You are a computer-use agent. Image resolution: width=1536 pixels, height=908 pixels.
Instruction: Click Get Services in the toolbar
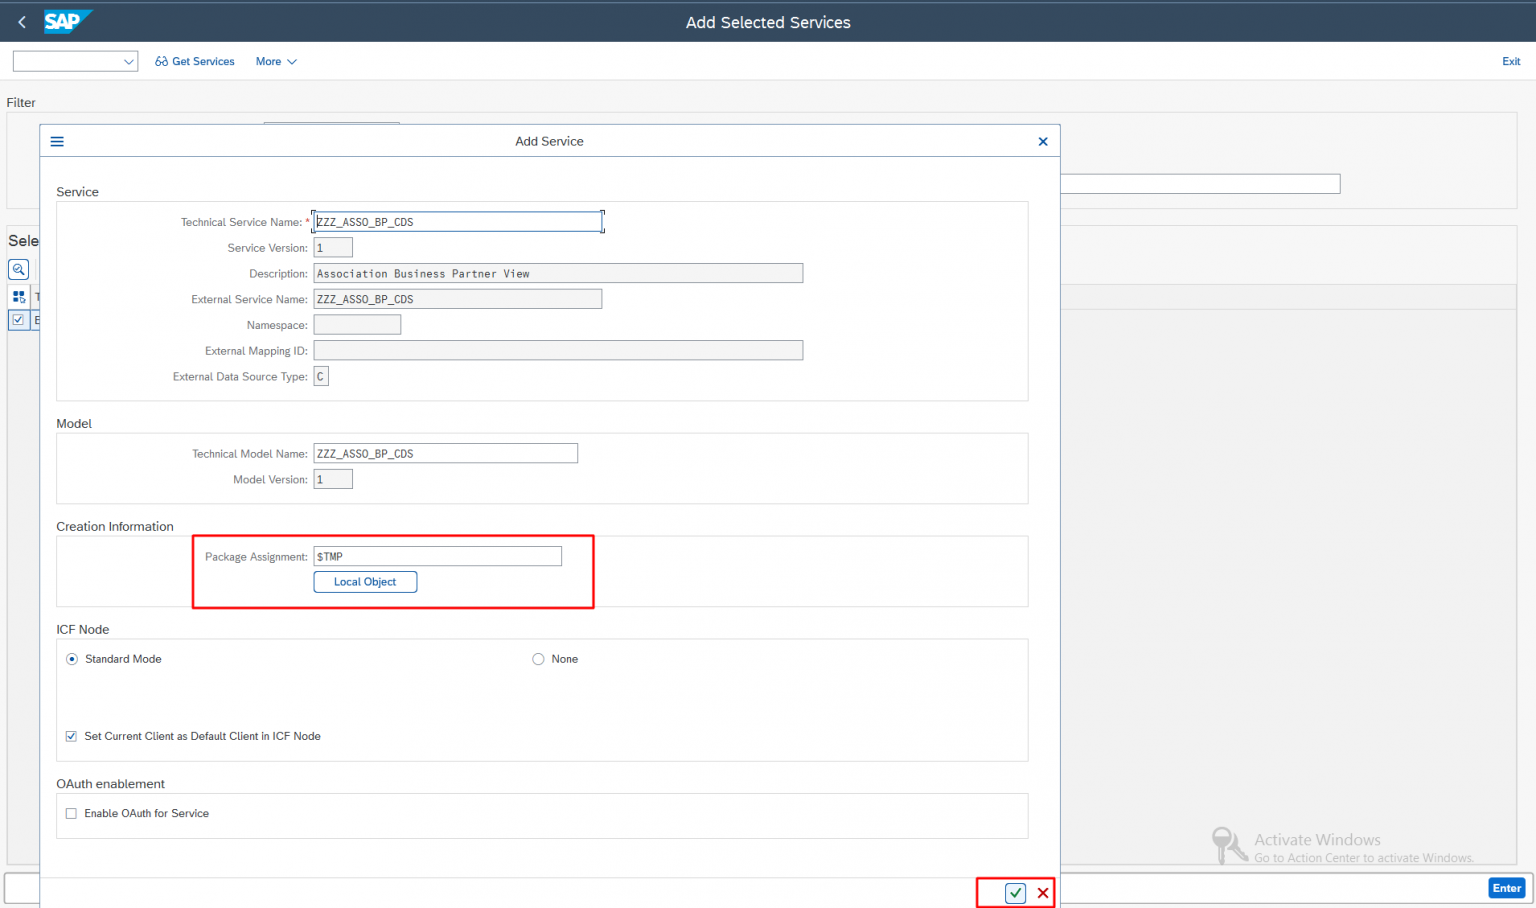[x=203, y=61]
